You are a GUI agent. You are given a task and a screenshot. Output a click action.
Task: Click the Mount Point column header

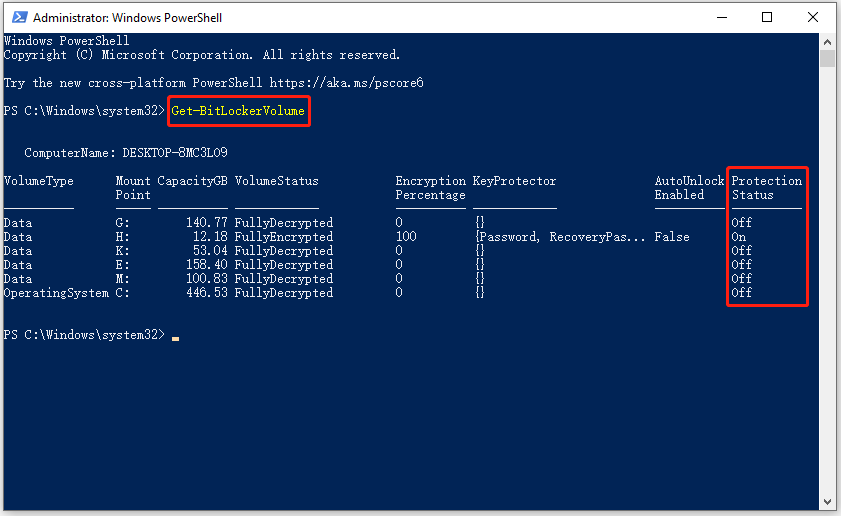(x=133, y=188)
